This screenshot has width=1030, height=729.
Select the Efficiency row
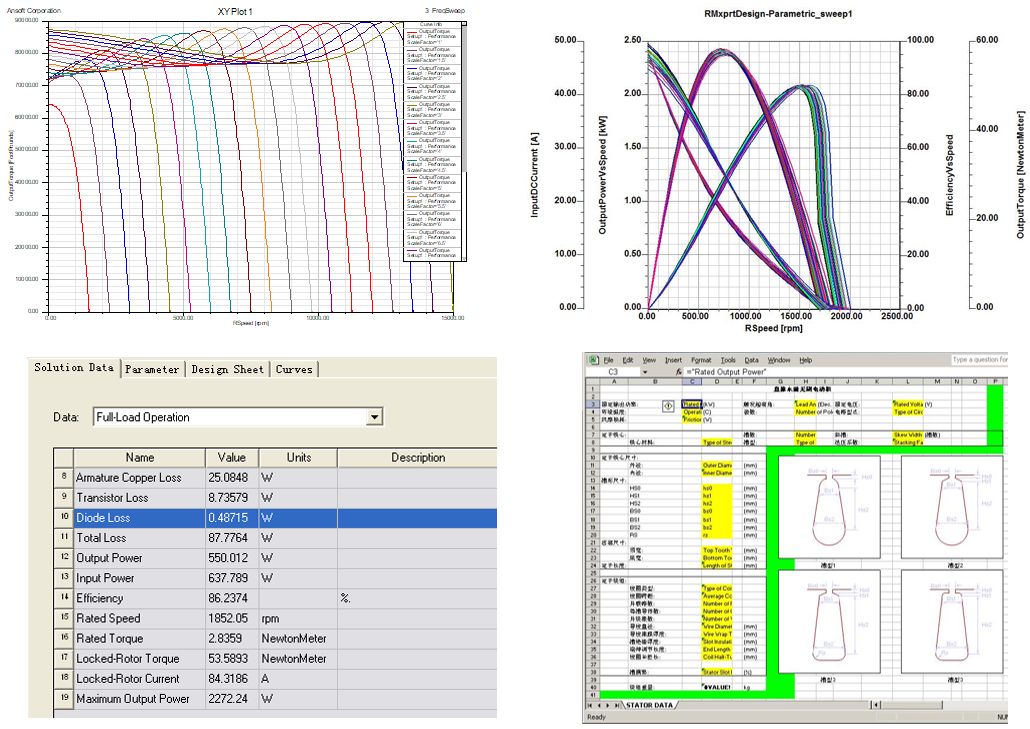276,598
